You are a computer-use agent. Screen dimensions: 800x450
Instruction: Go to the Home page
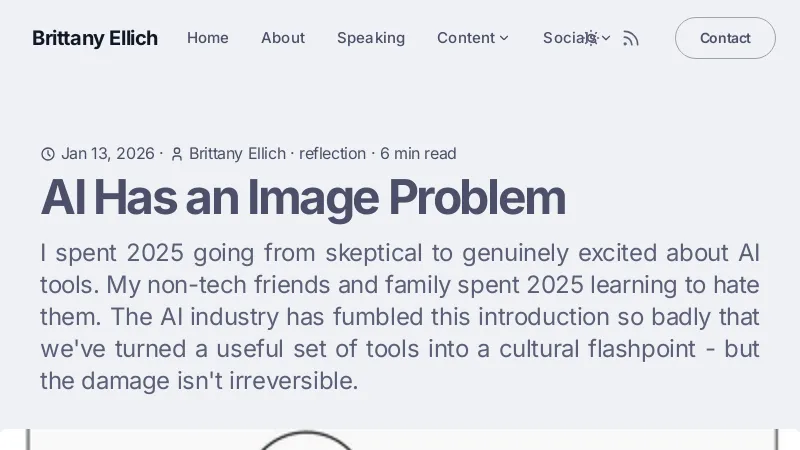pyautogui.click(x=208, y=38)
